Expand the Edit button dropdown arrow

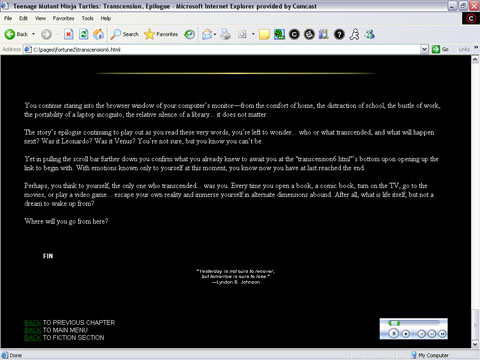point(253,34)
